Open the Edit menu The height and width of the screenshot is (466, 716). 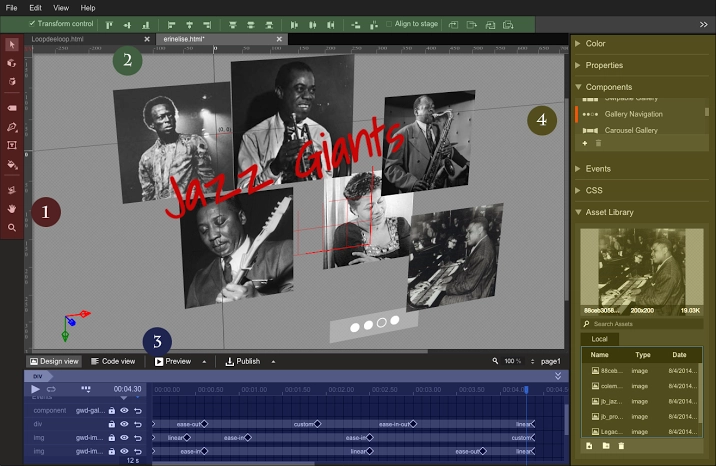pos(35,8)
